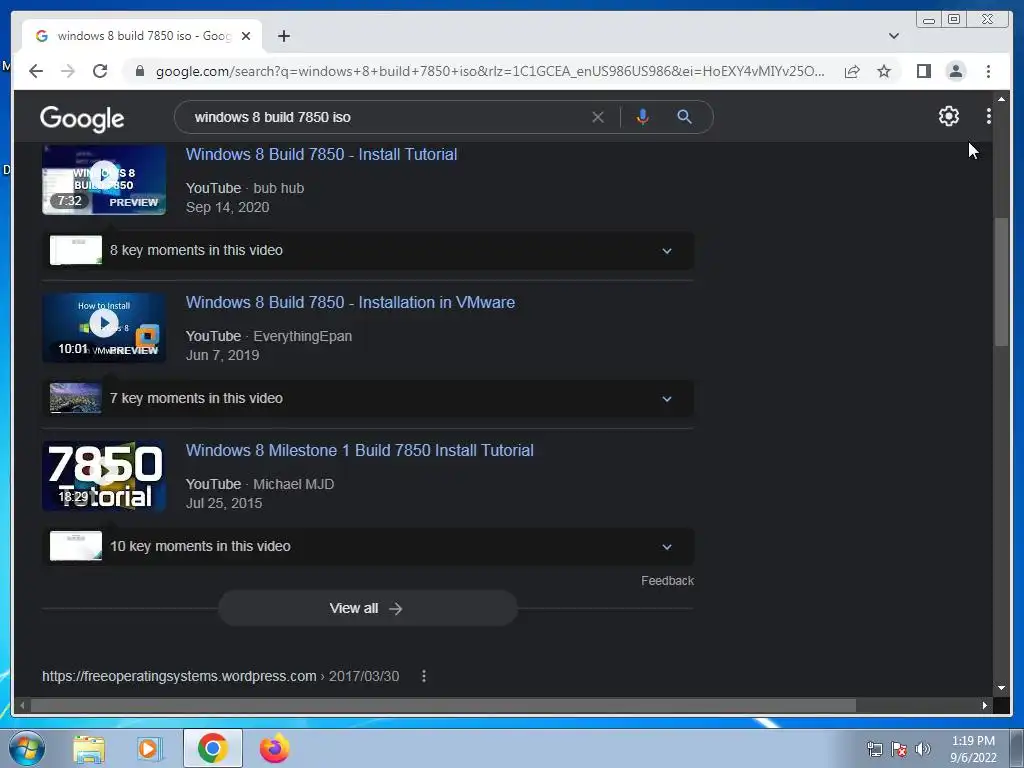Click the 7-key-moments preview thumbnail
Screen dimensions: 1024x768
(x=76, y=398)
